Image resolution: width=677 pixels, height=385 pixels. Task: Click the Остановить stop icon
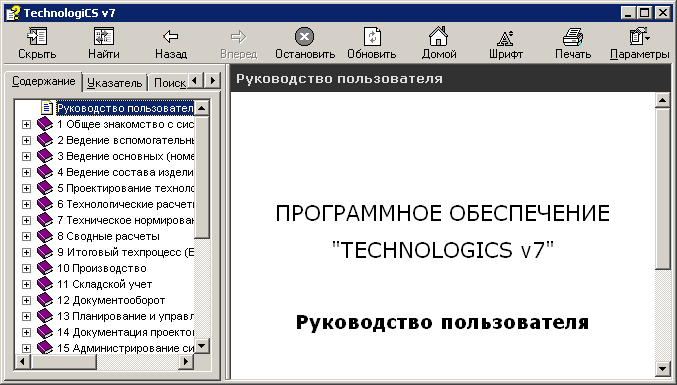[304, 36]
